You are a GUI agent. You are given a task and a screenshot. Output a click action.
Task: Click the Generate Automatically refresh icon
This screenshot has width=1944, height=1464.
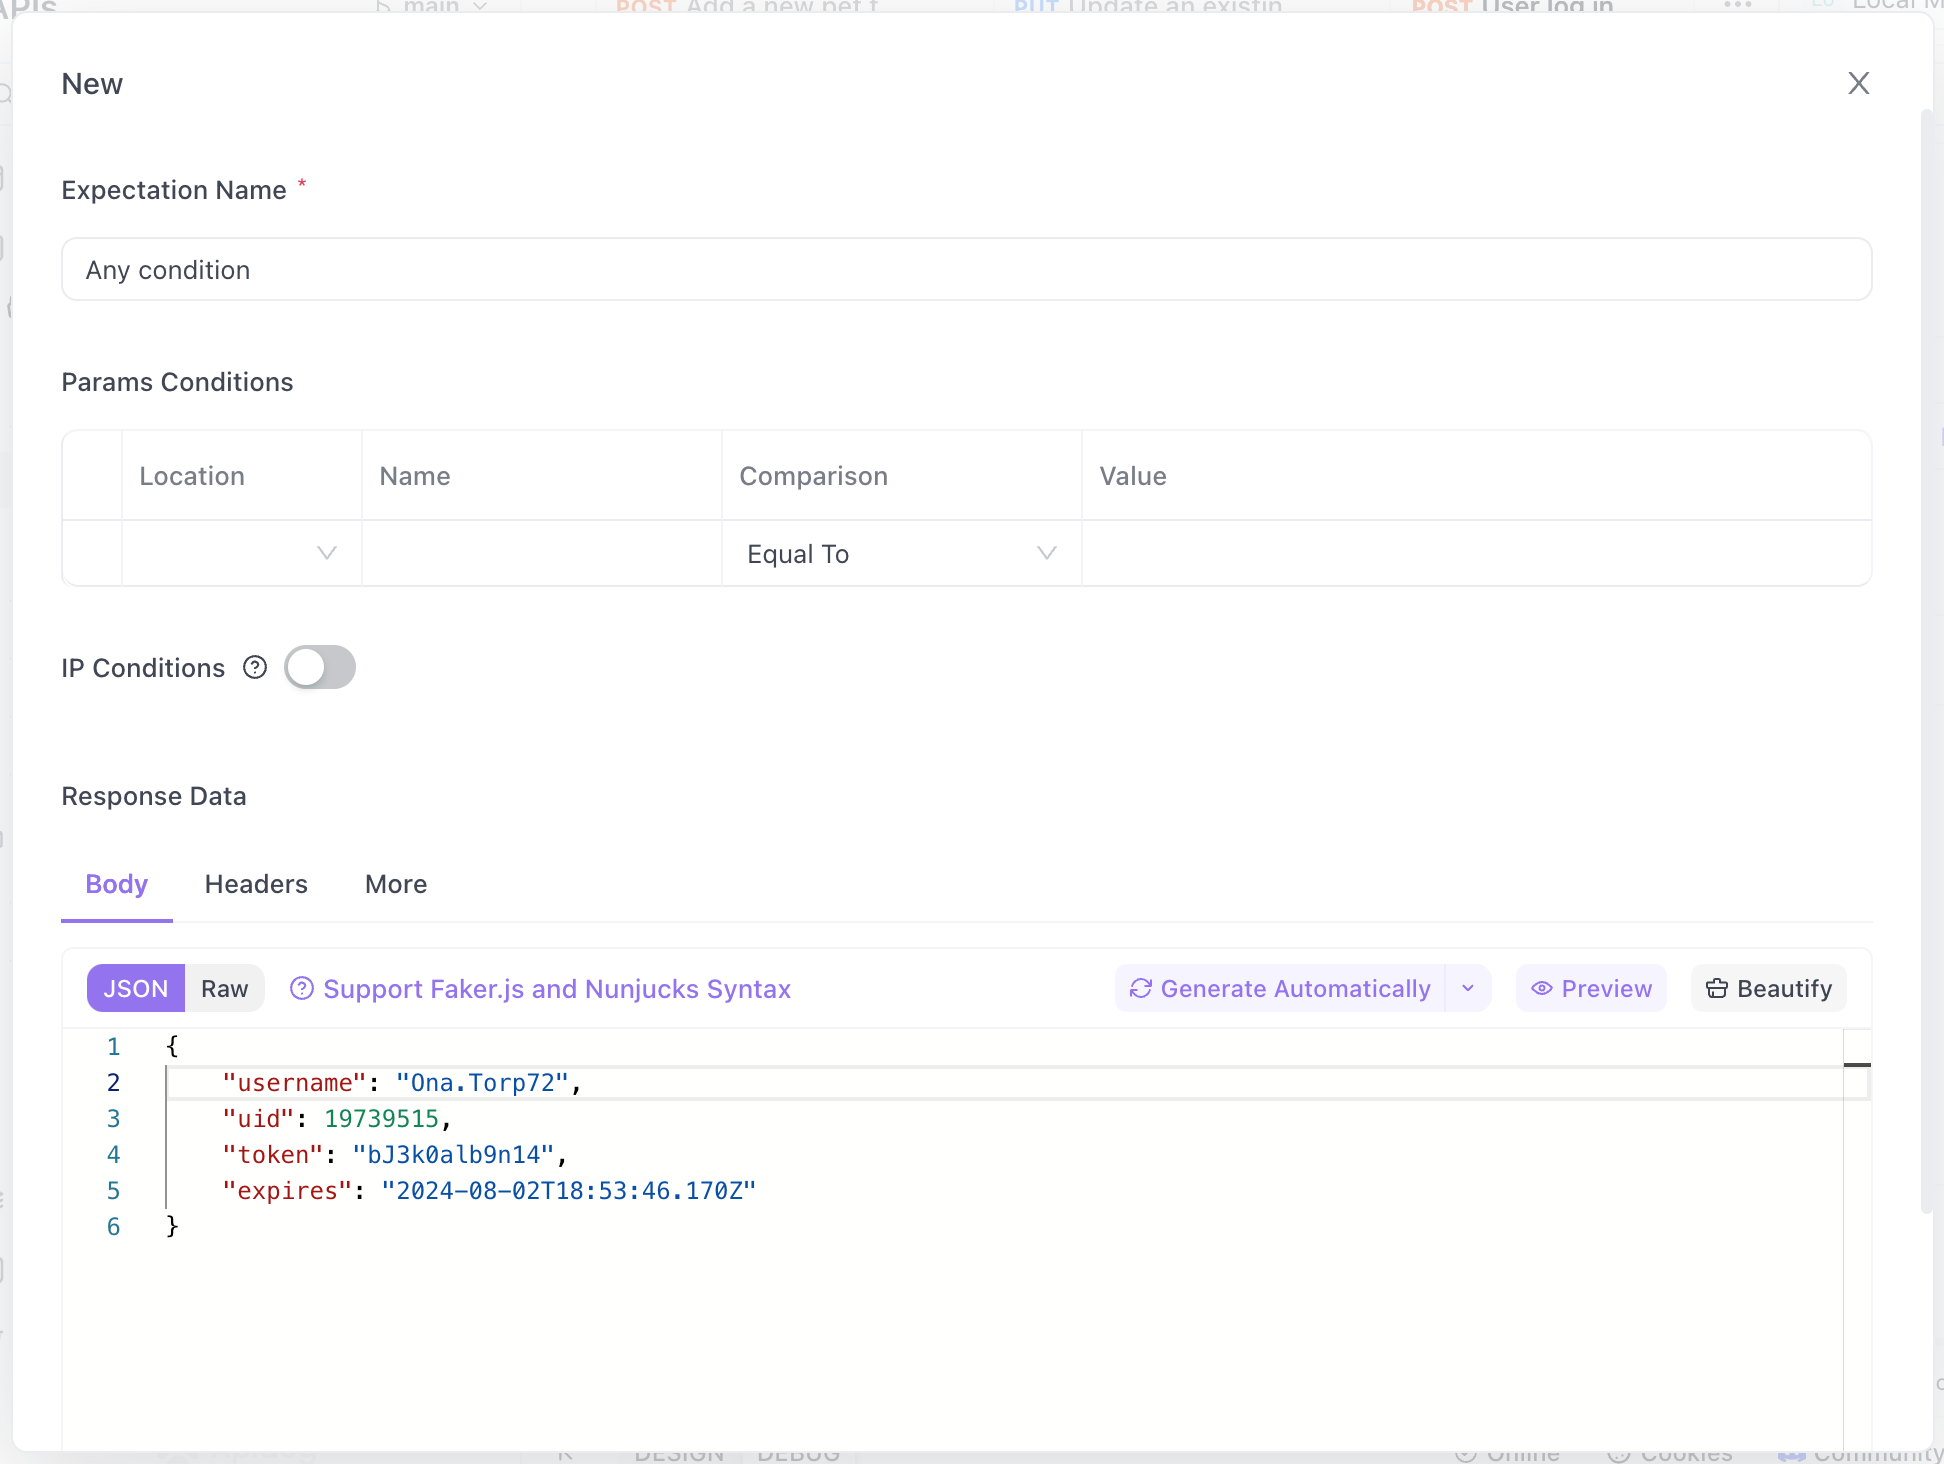click(1140, 988)
